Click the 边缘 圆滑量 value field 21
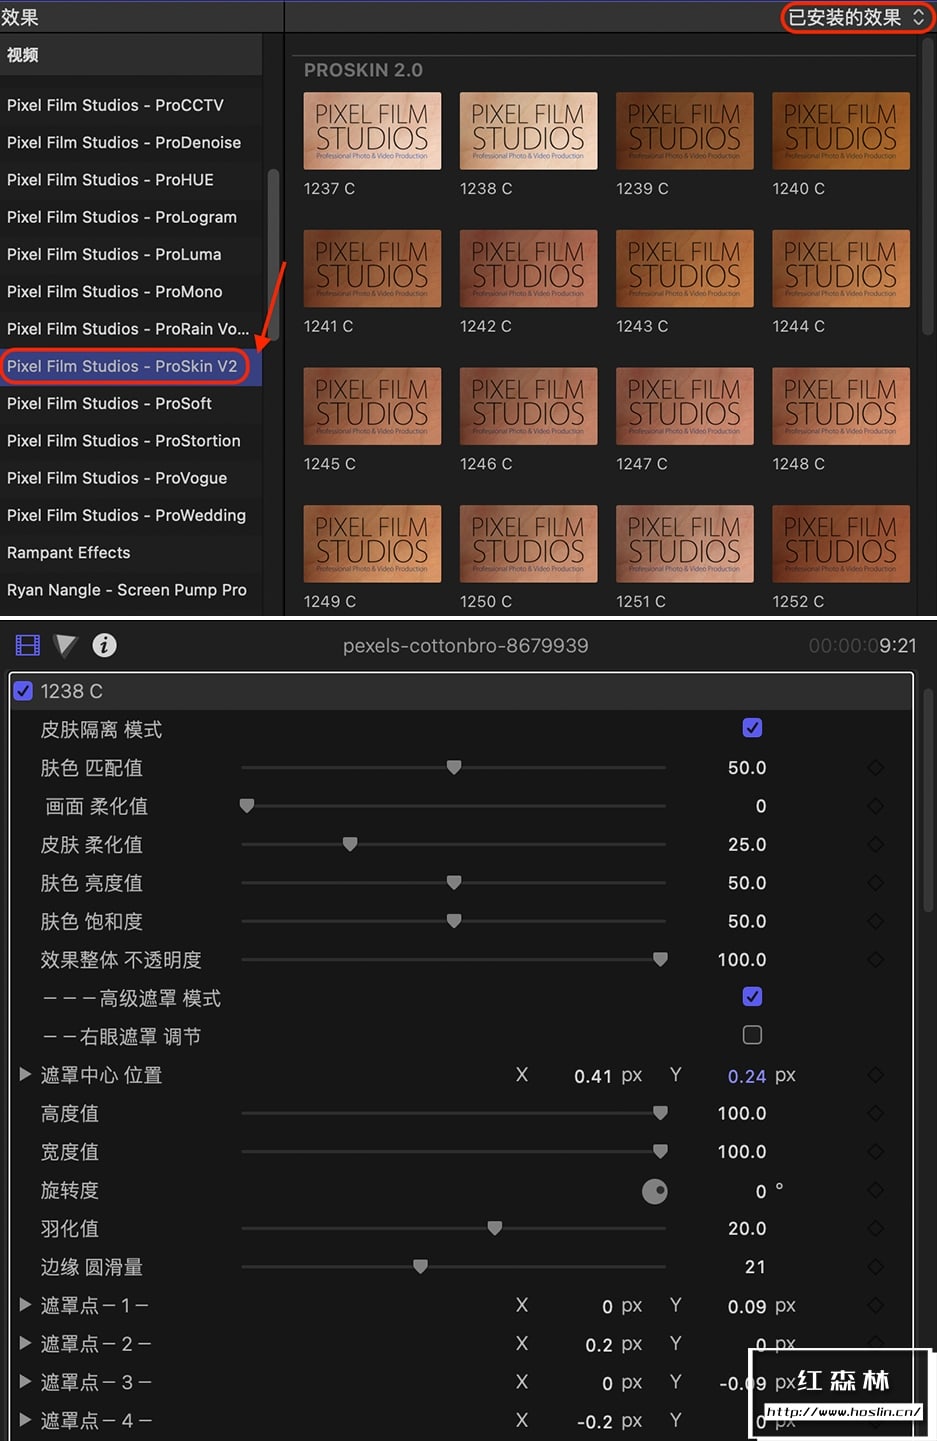The image size is (937, 1441). pos(755,1267)
